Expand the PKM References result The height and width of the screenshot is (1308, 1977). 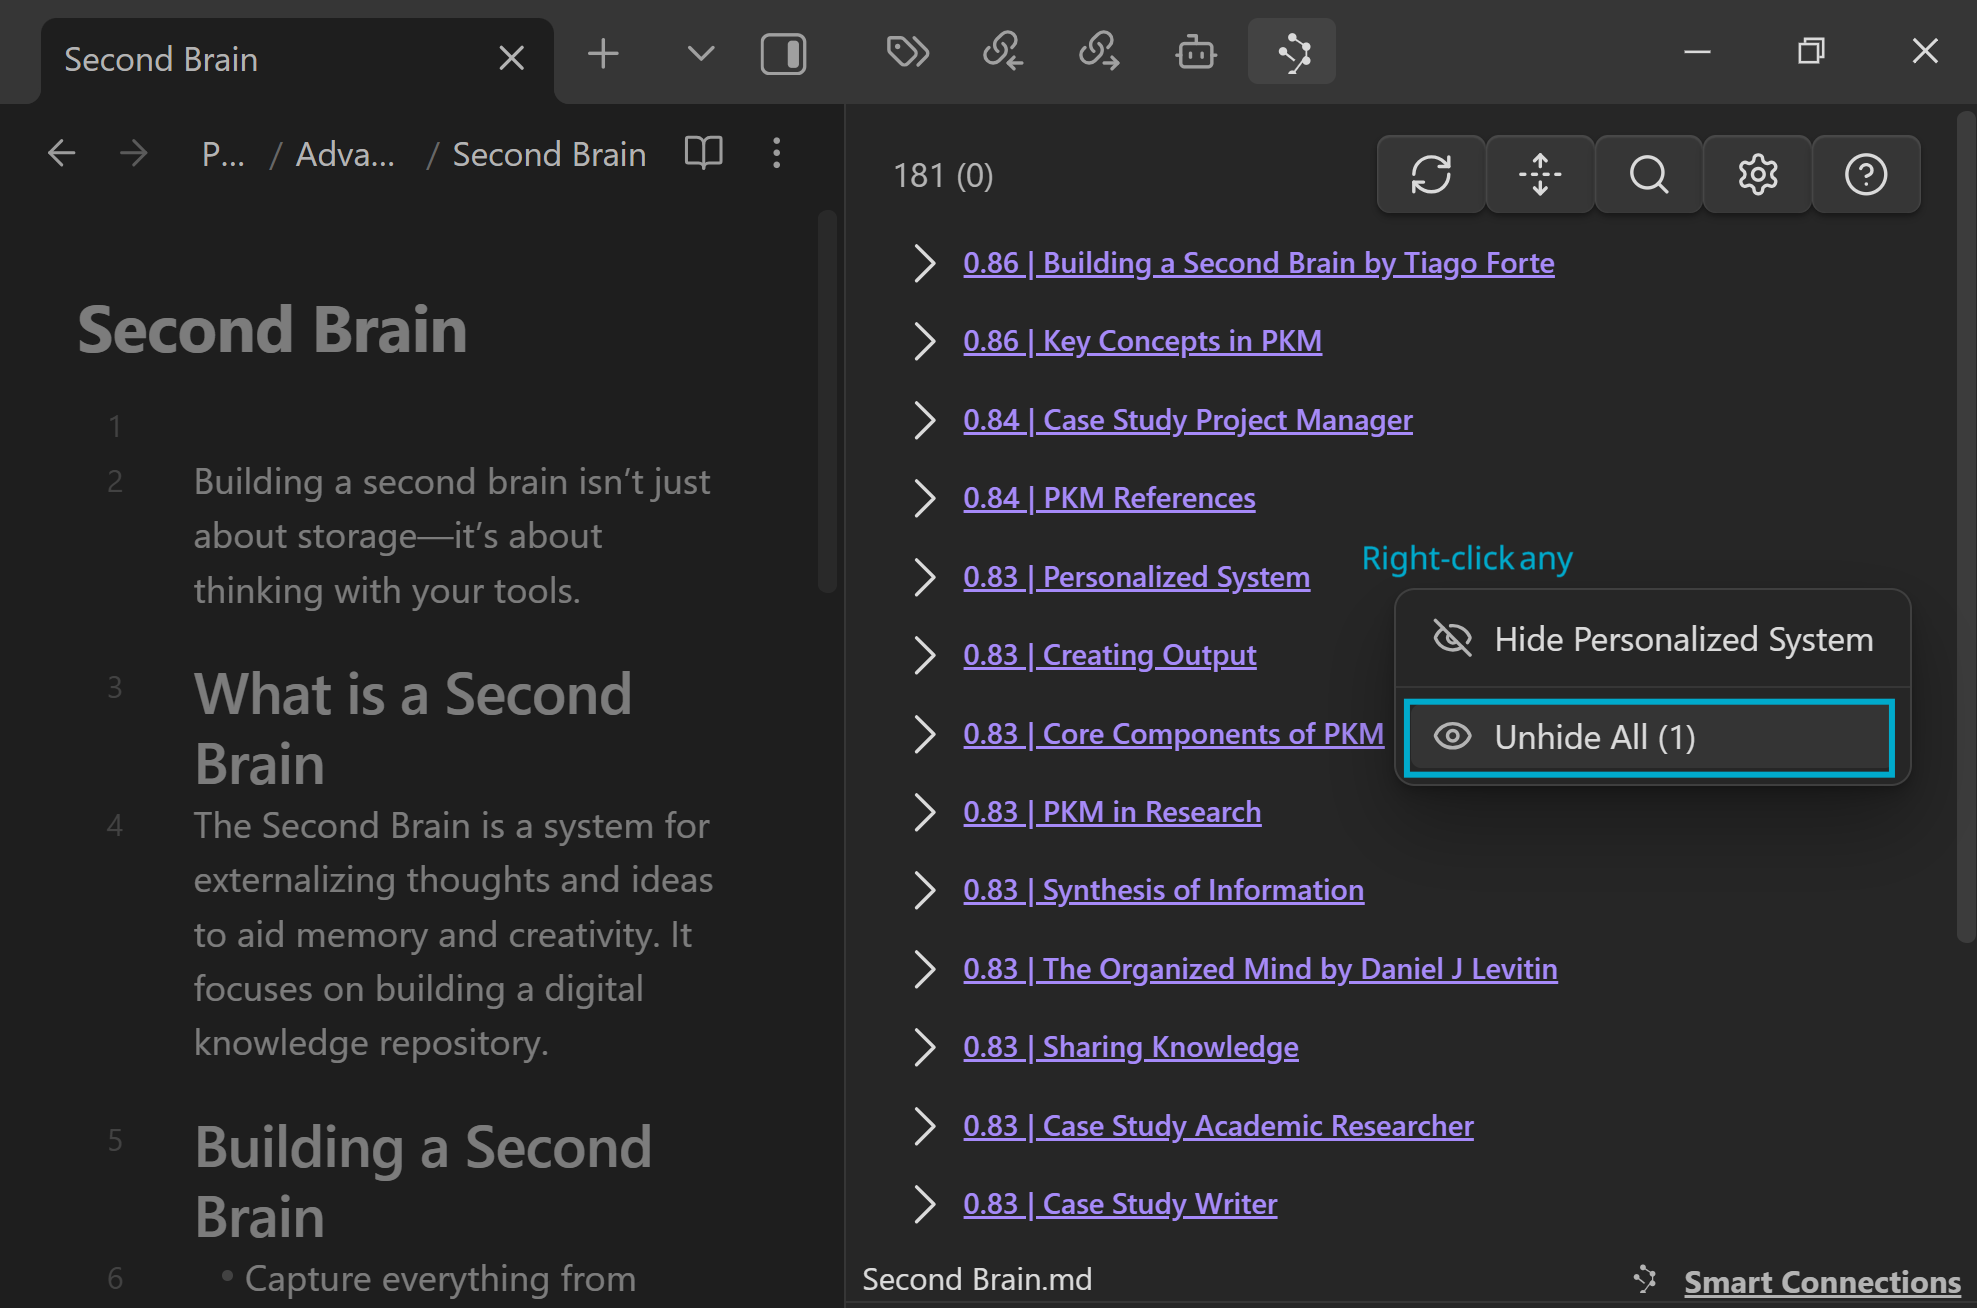(924, 498)
